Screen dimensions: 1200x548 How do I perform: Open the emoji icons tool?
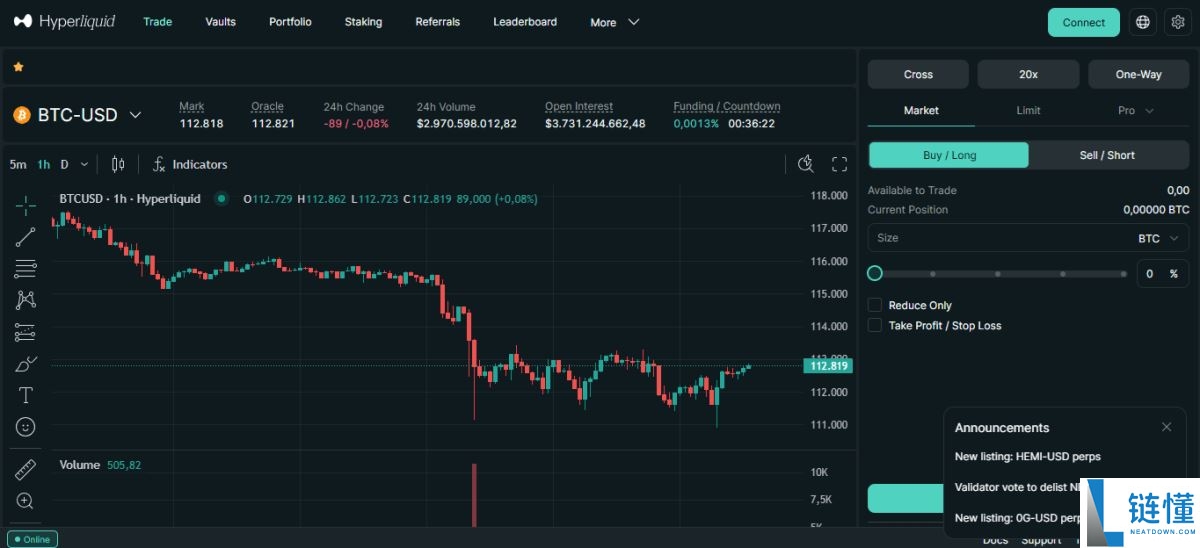25,427
